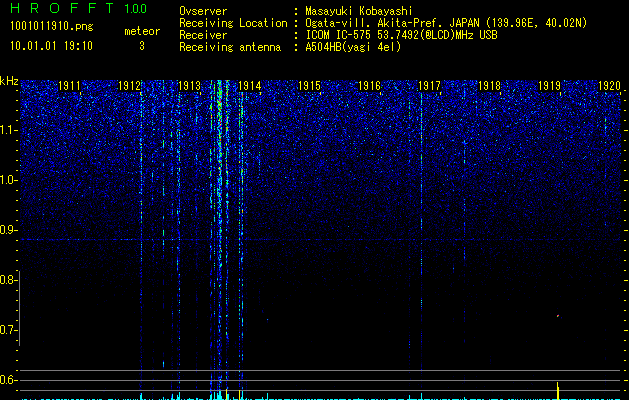Screen dimensions: 629x400
Task: Click the yellow meteor detection spike near 1919
Action: tap(558, 391)
